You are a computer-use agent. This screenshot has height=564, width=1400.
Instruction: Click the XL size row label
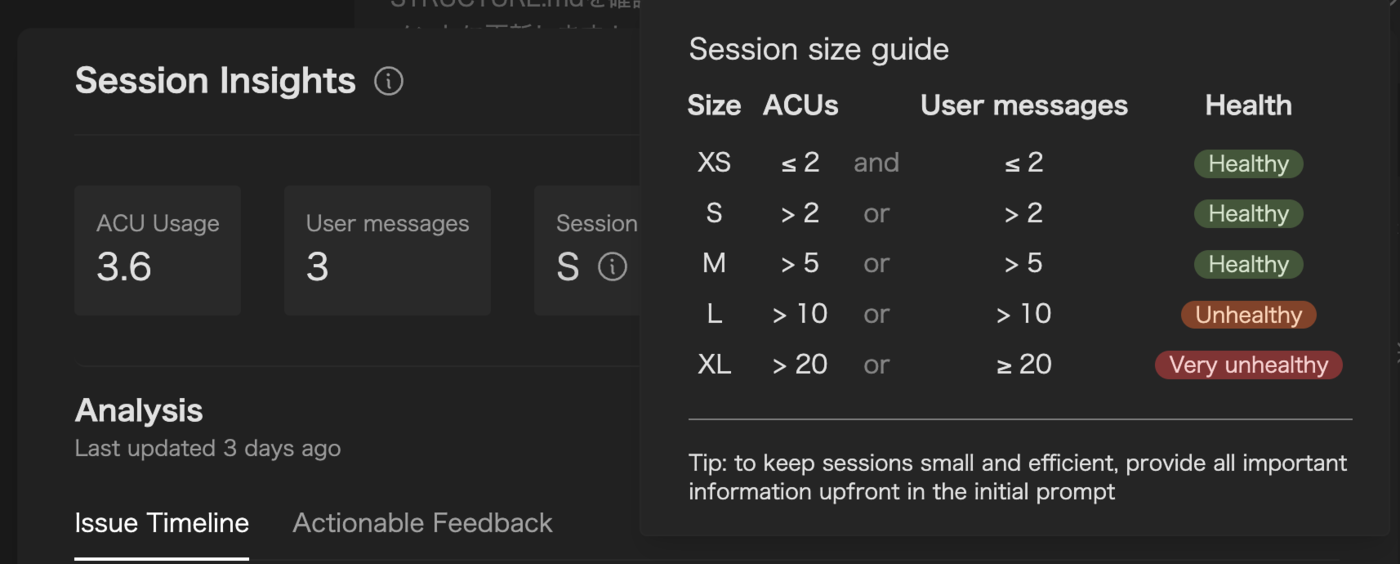714,365
